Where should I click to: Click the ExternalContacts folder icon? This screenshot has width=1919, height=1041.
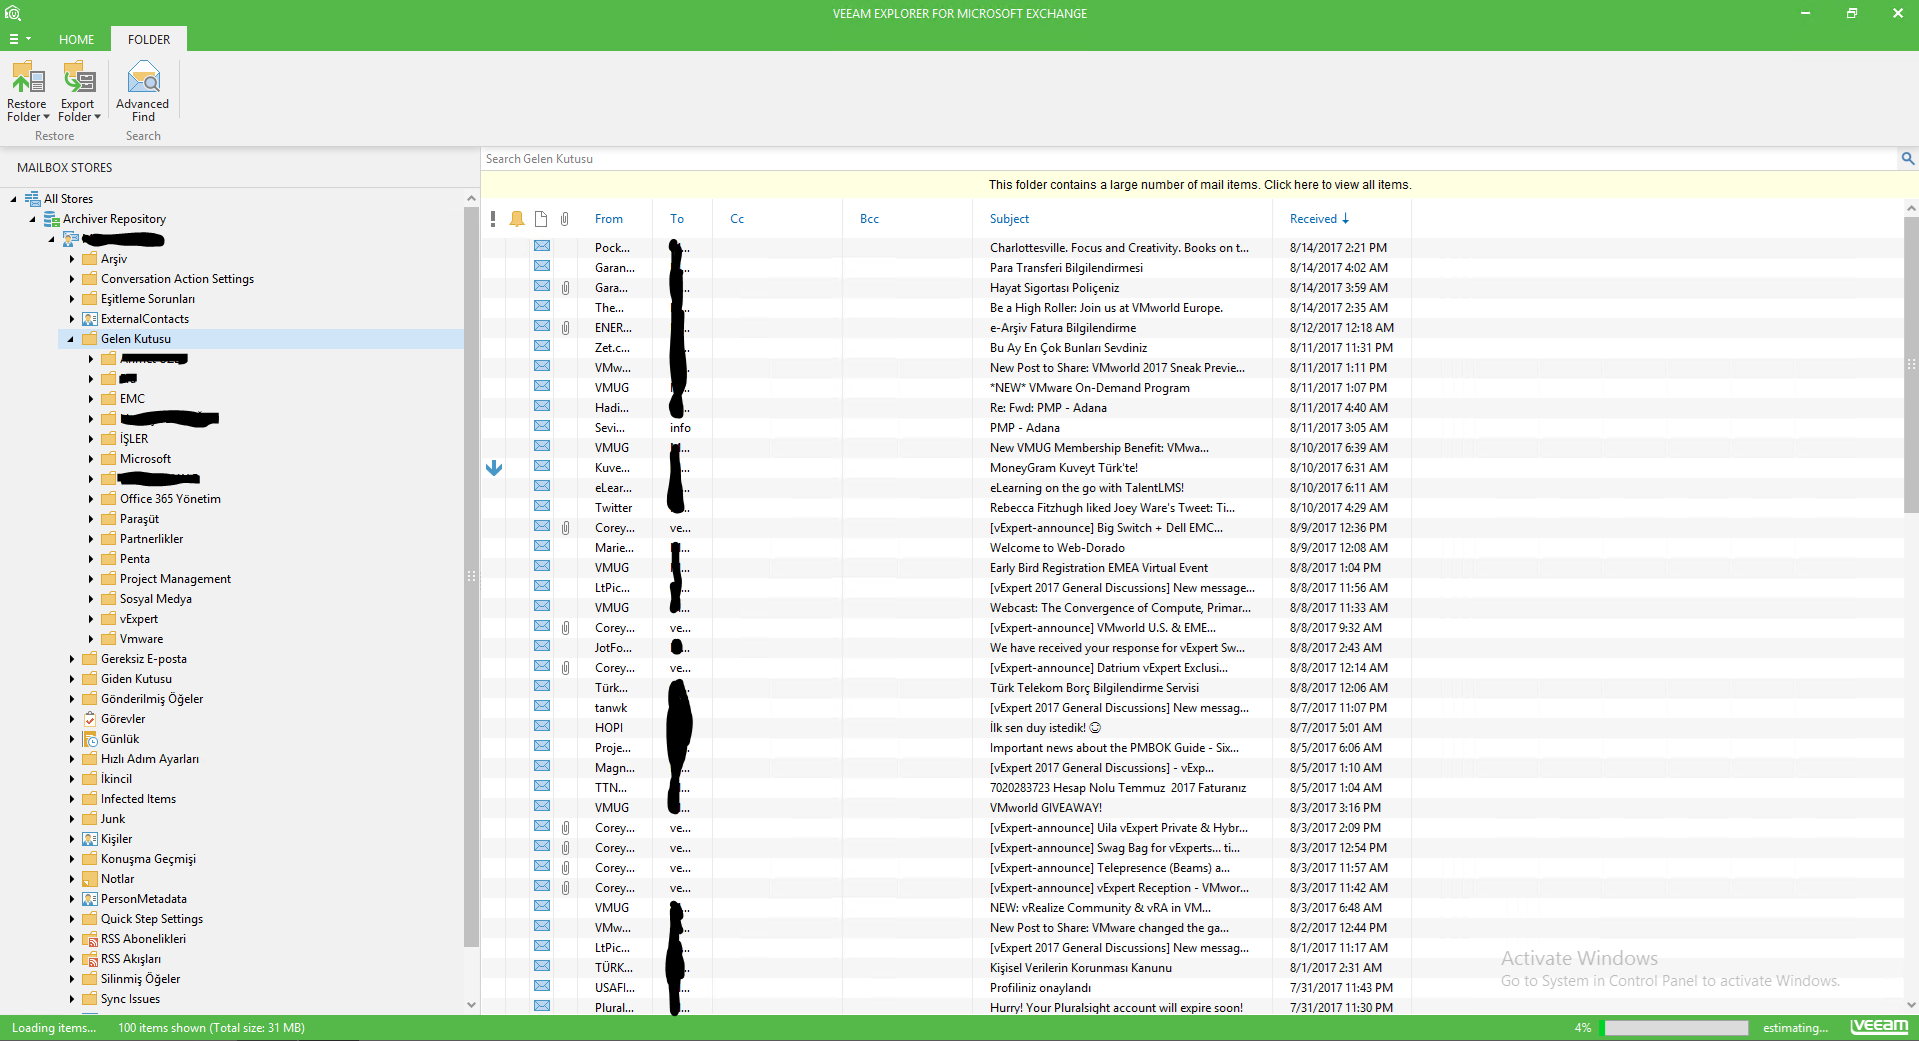[x=89, y=319]
